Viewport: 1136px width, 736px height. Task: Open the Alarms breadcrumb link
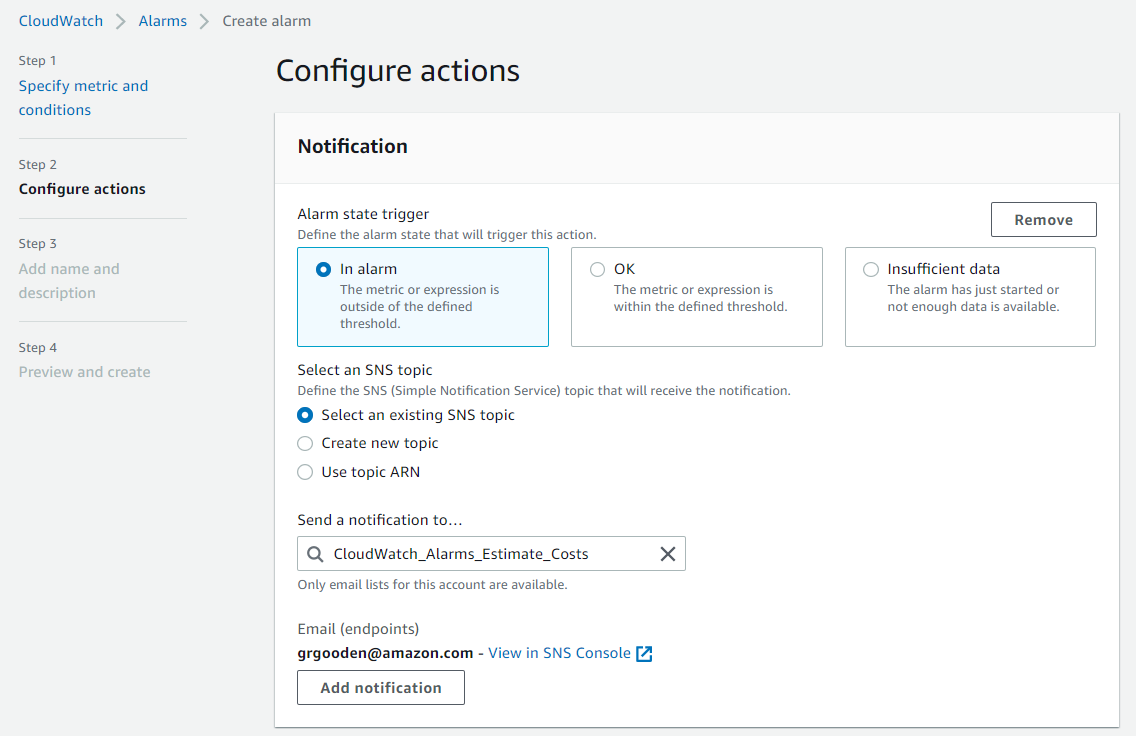point(162,20)
